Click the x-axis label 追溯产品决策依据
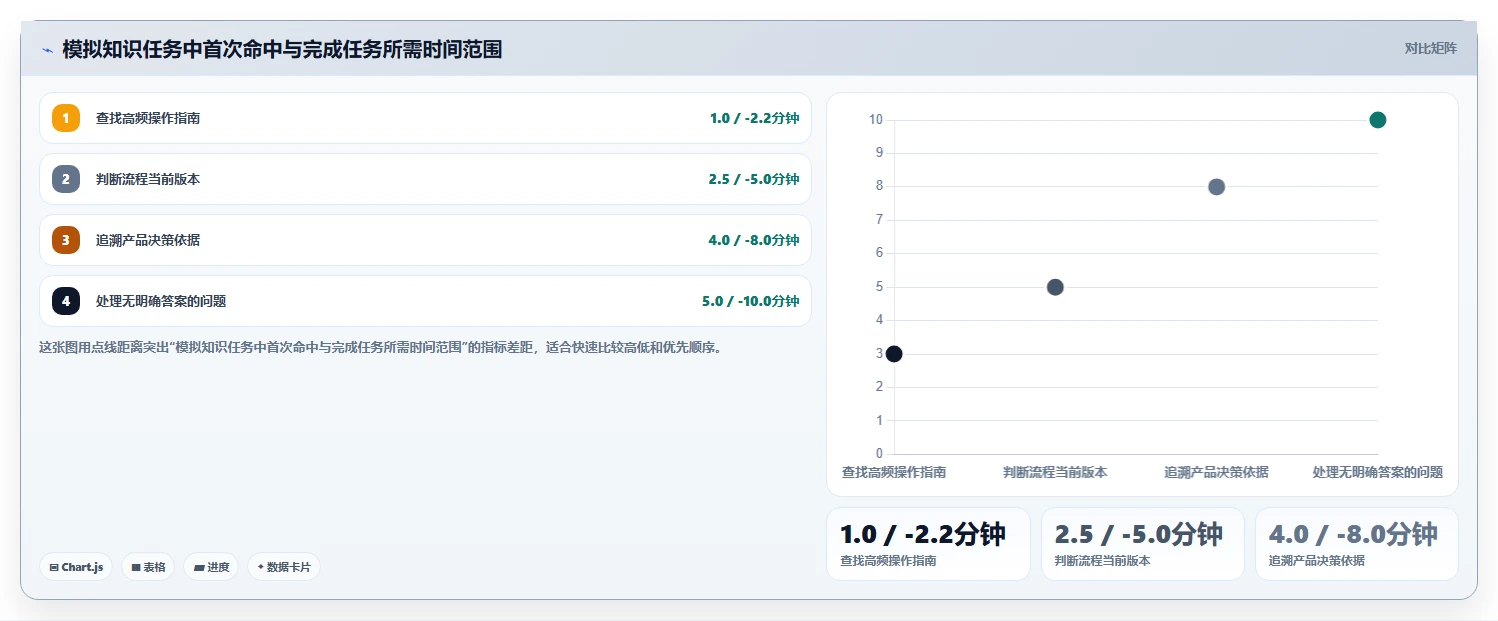The image size is (1498, 621). point(1216,472)
